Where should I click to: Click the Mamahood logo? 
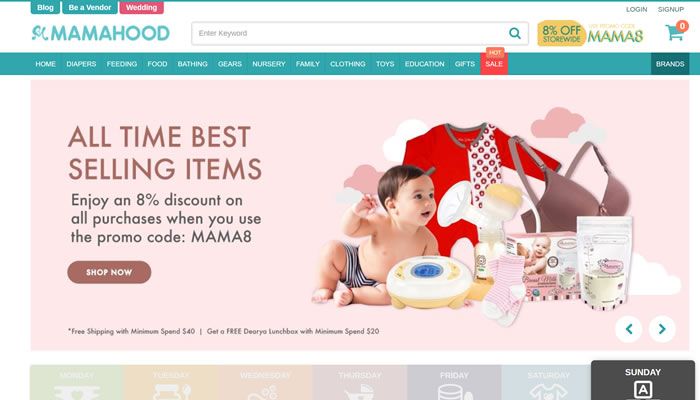100,33
